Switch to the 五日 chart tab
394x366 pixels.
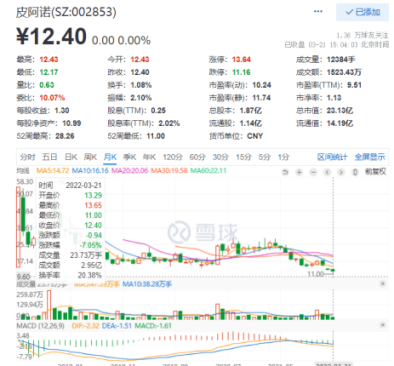(x=50, y=157)
